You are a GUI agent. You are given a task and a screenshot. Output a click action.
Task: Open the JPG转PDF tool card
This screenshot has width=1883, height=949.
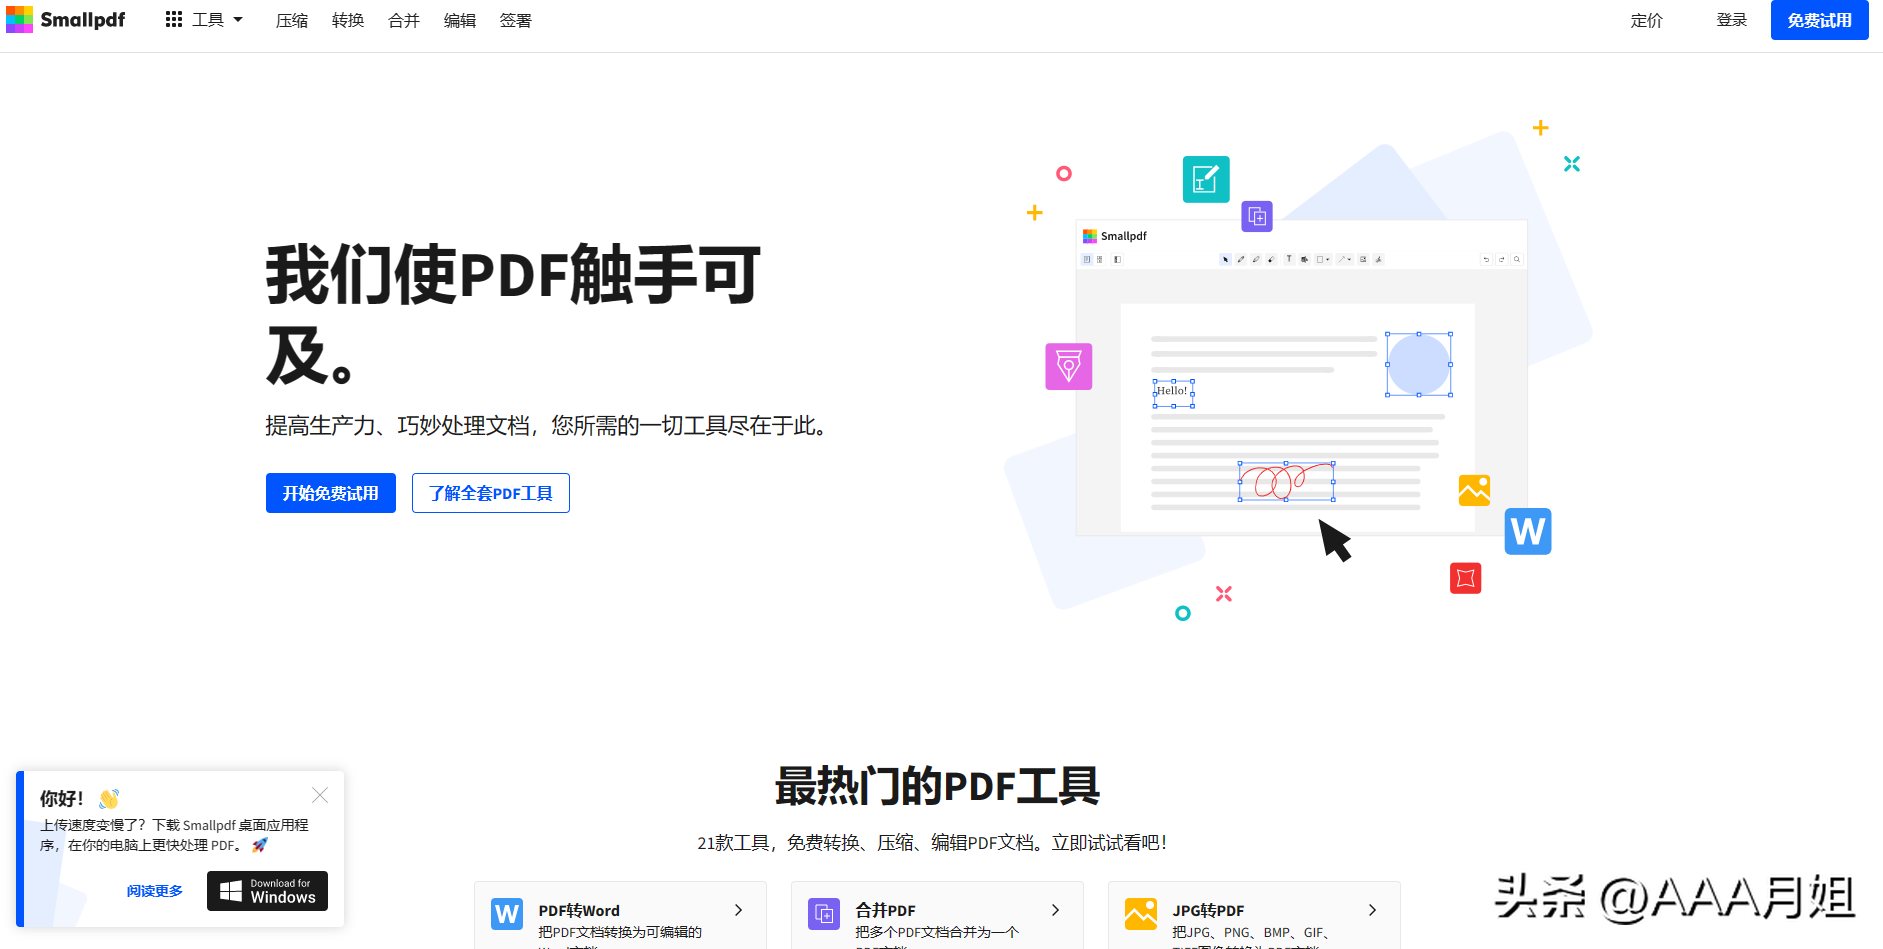pos(1254,915)
